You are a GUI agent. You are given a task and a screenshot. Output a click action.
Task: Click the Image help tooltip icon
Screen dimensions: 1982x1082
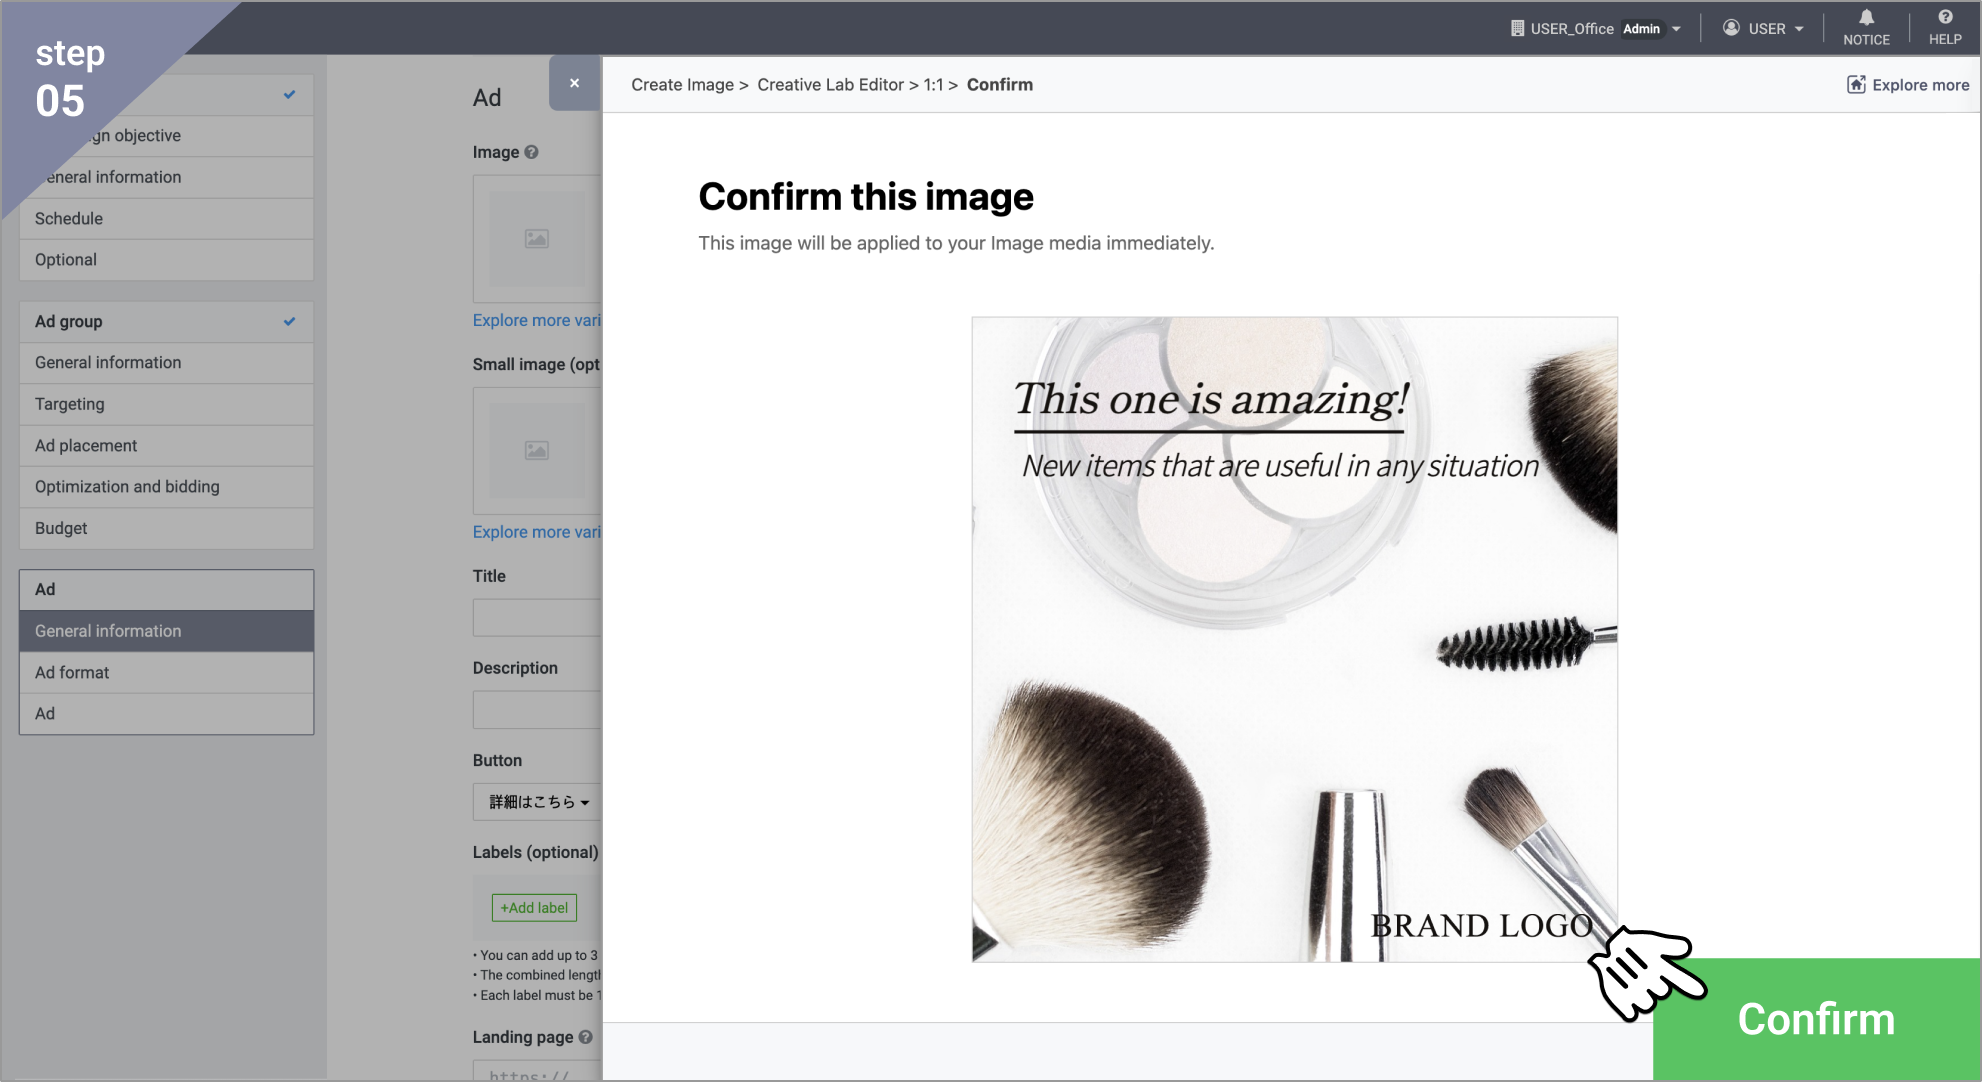point(531,152)
